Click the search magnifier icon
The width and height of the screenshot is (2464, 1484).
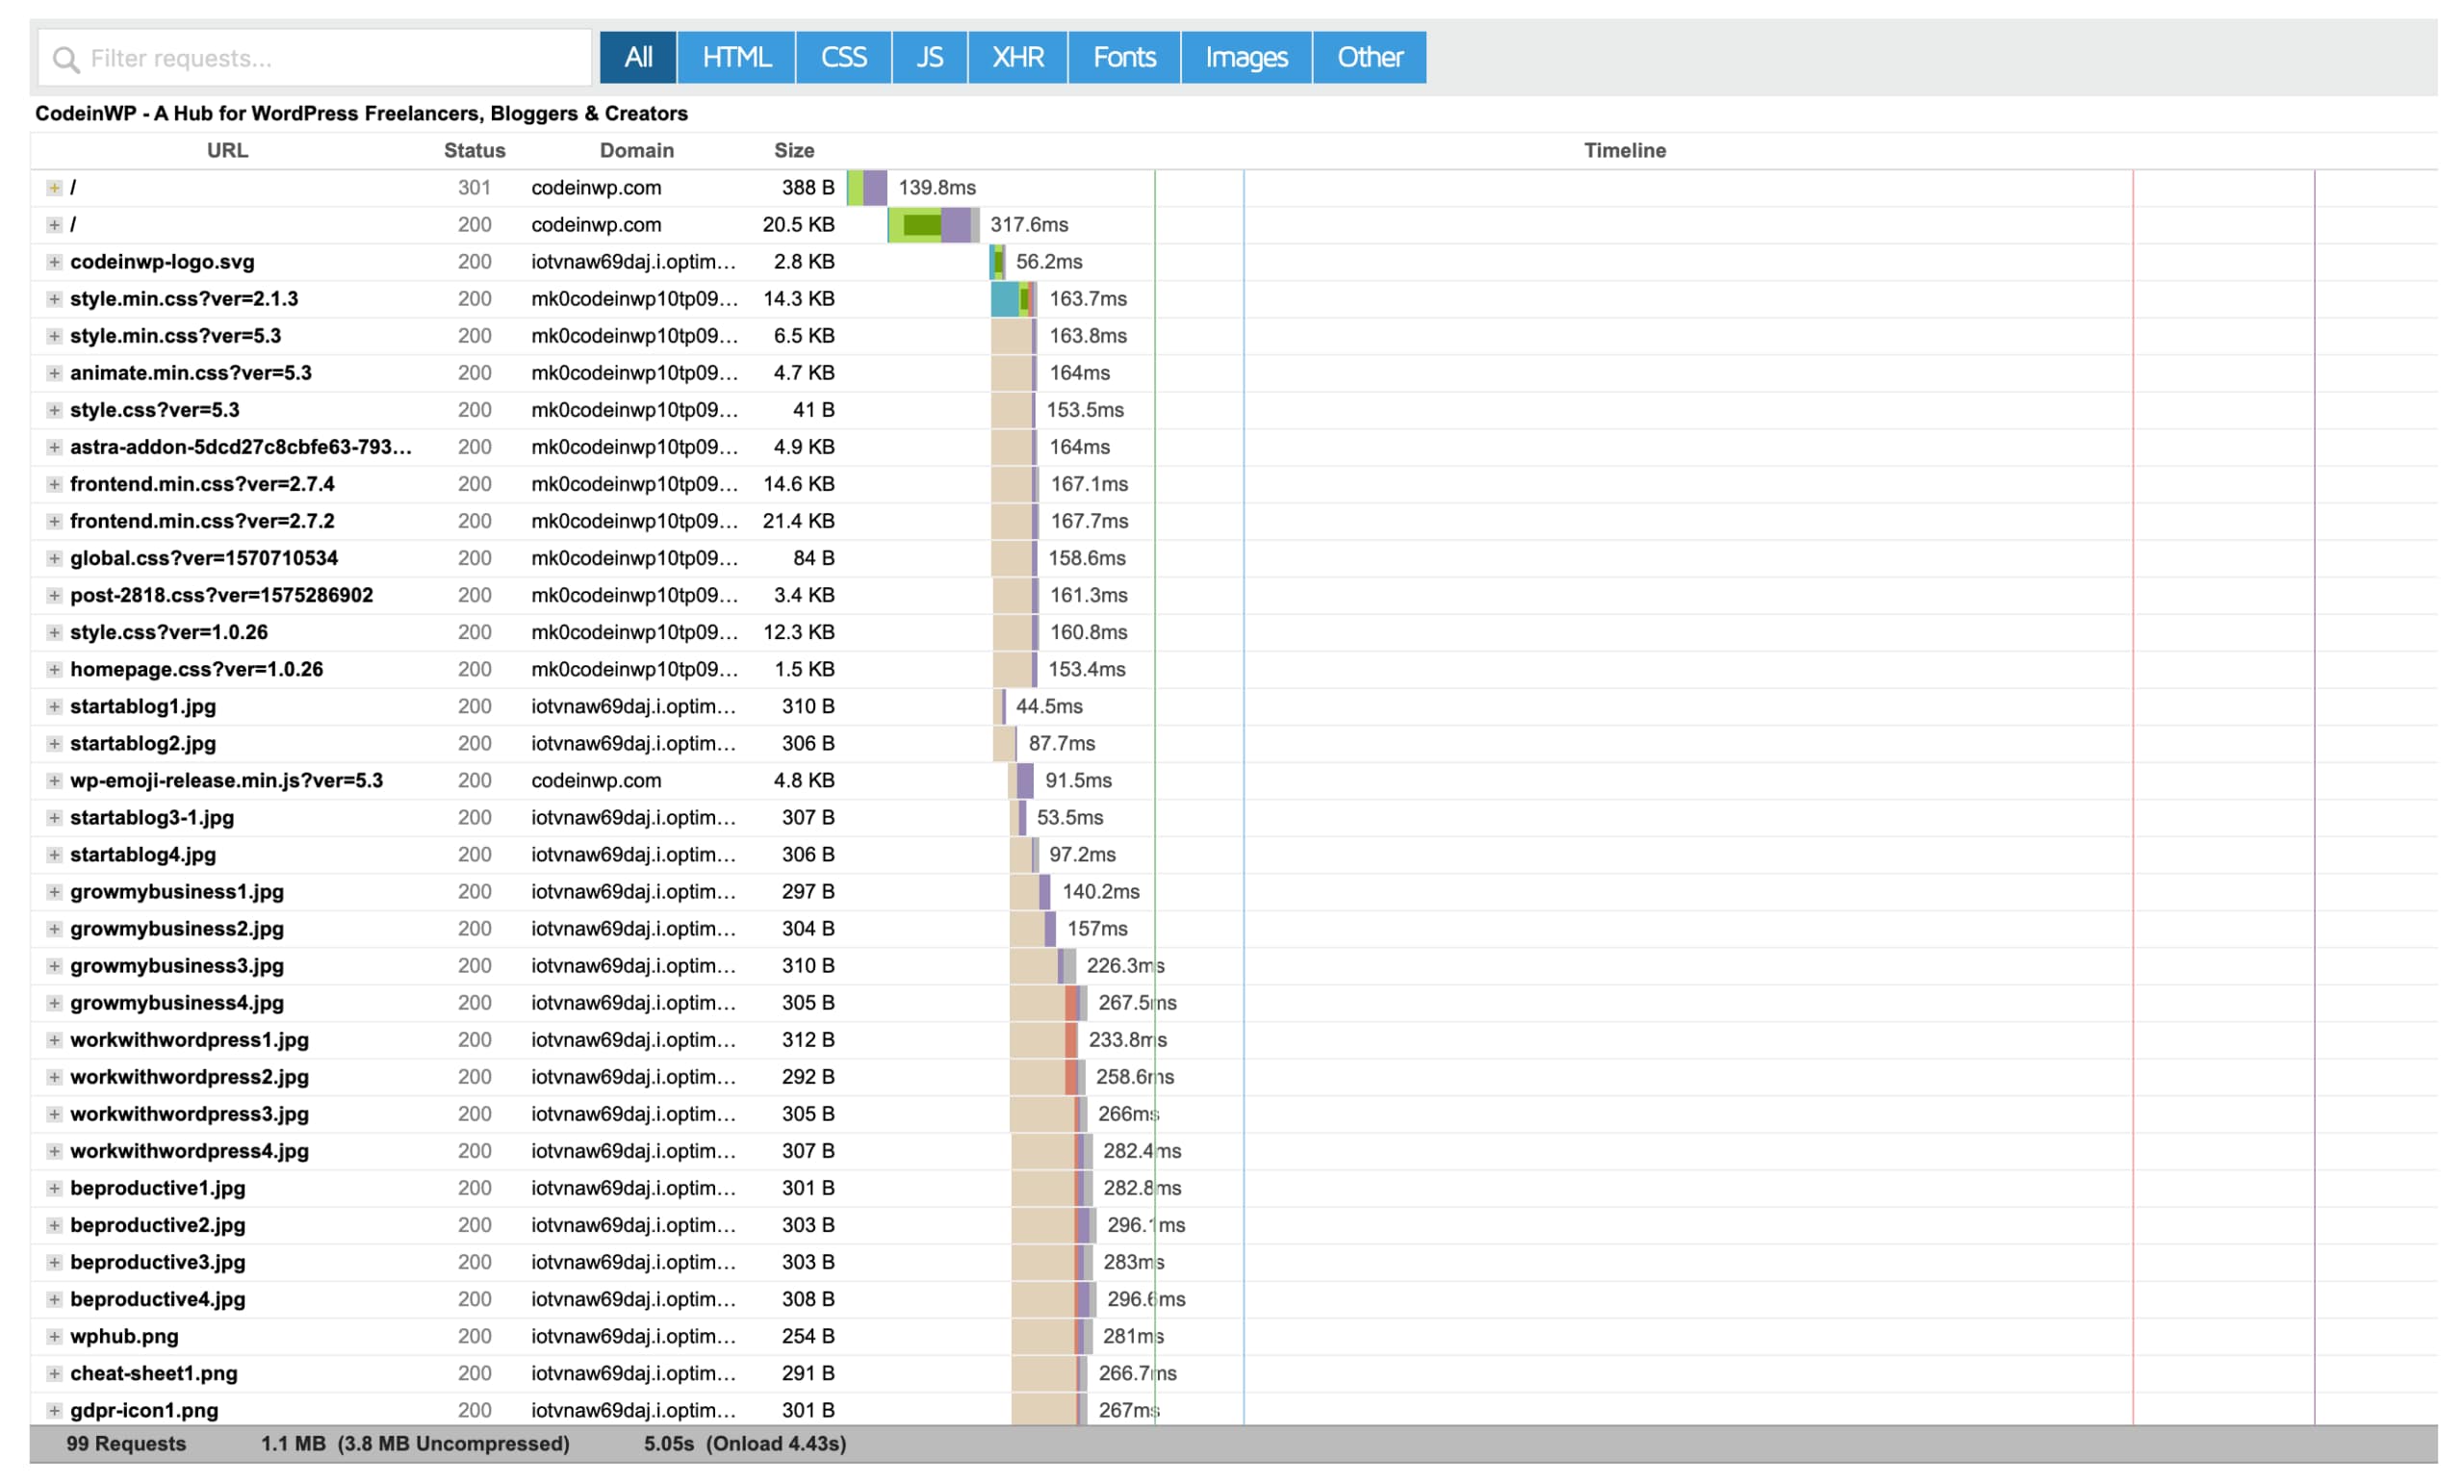66,59
